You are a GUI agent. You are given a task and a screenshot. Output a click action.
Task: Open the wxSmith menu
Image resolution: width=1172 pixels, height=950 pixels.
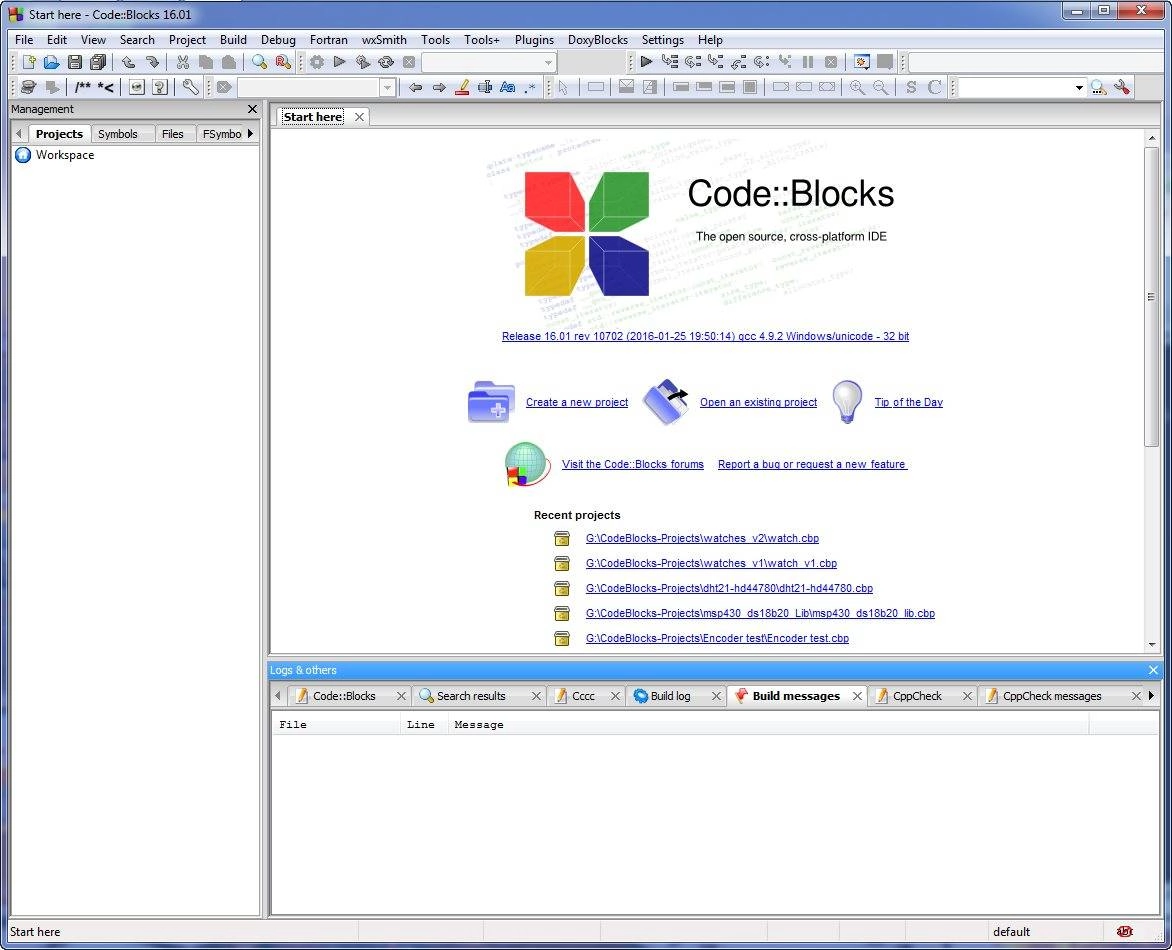(x=384, y=40)
